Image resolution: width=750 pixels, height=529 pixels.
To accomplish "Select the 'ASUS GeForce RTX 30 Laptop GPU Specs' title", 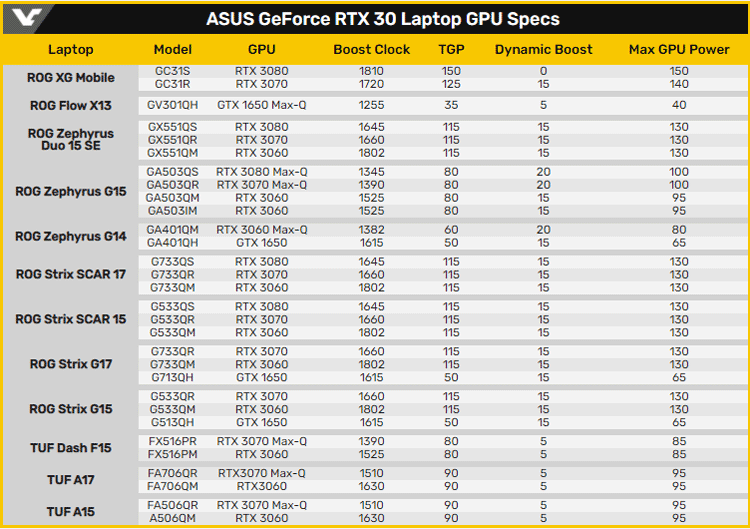I will tap(383, 19).
